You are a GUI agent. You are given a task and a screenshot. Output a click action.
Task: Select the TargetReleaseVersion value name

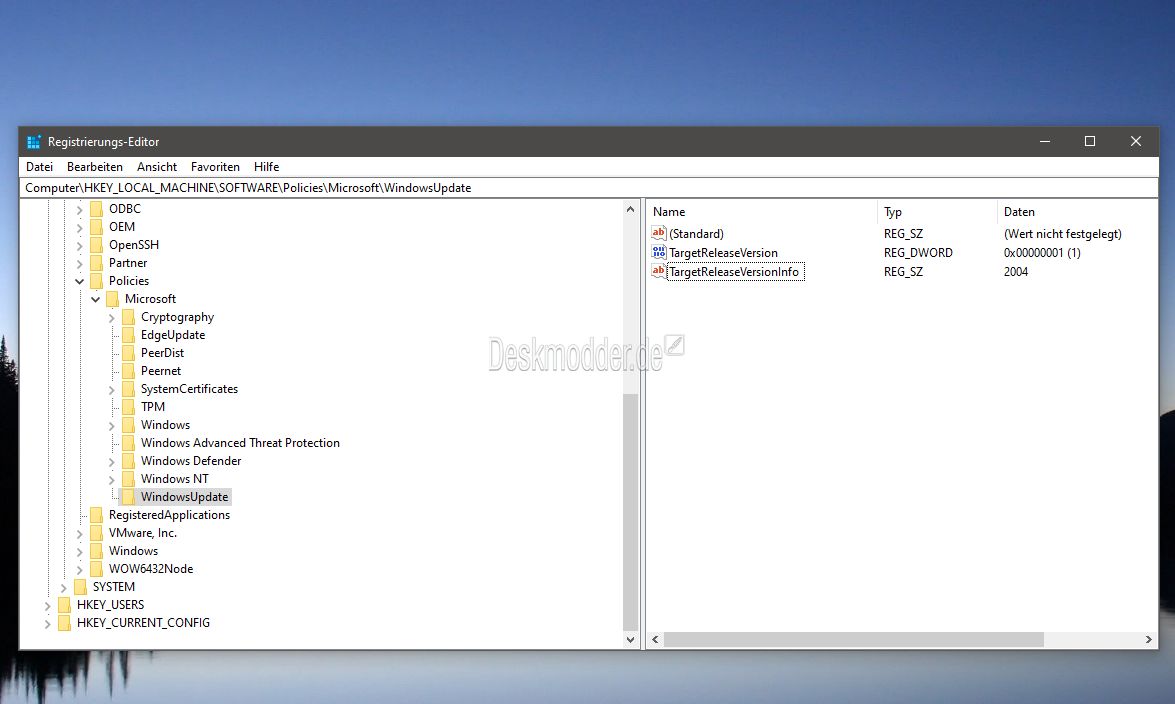pos(723,253)
